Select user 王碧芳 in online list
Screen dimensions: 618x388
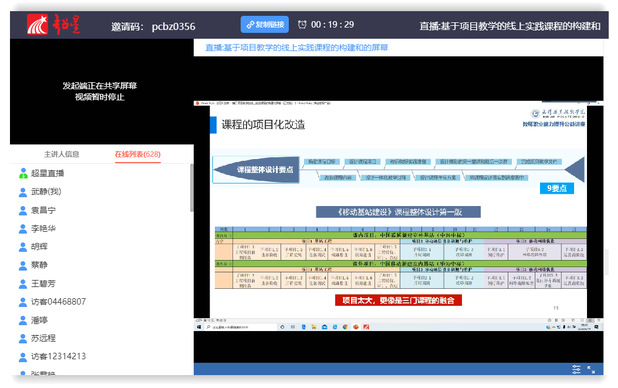(x=43, y=284)
